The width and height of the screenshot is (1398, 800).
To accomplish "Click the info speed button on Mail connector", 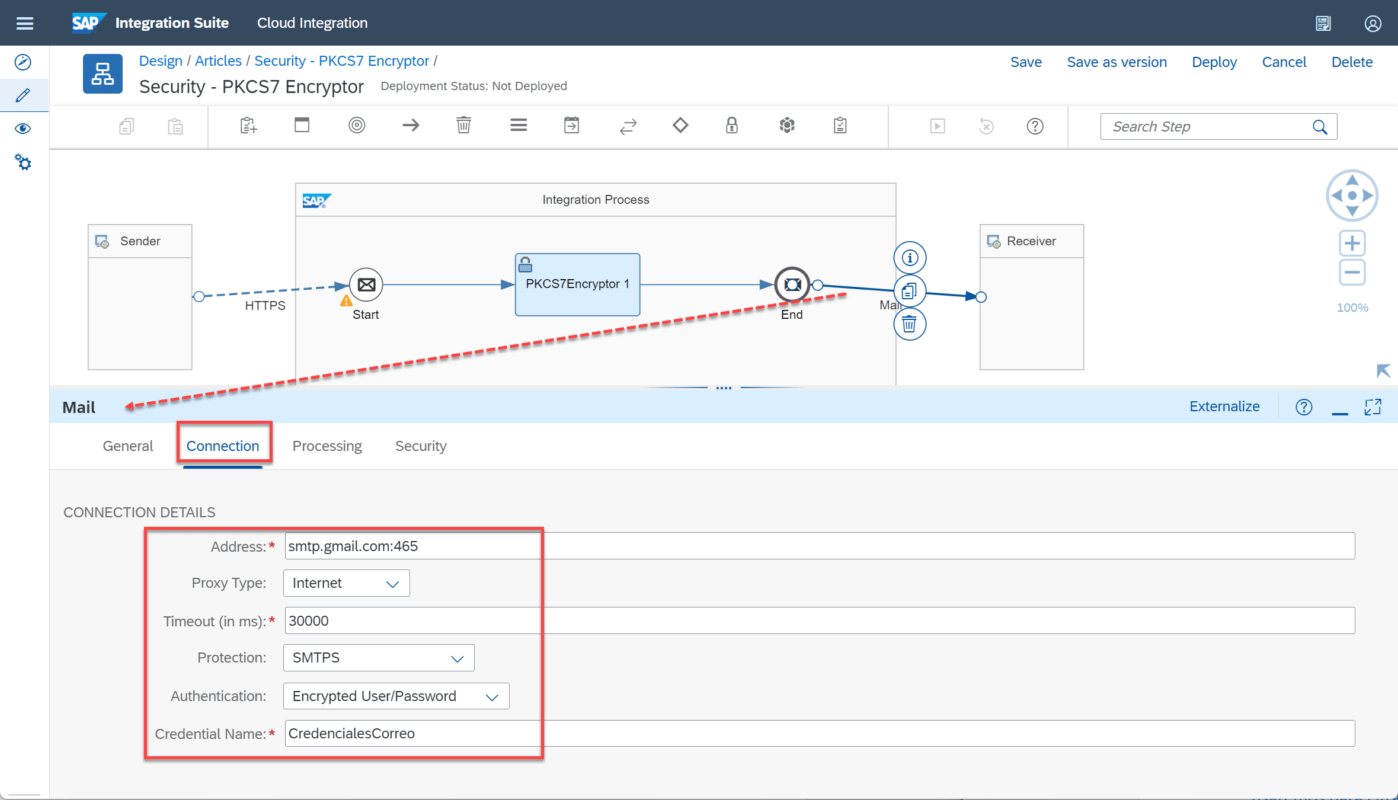I will pos(910,258).
